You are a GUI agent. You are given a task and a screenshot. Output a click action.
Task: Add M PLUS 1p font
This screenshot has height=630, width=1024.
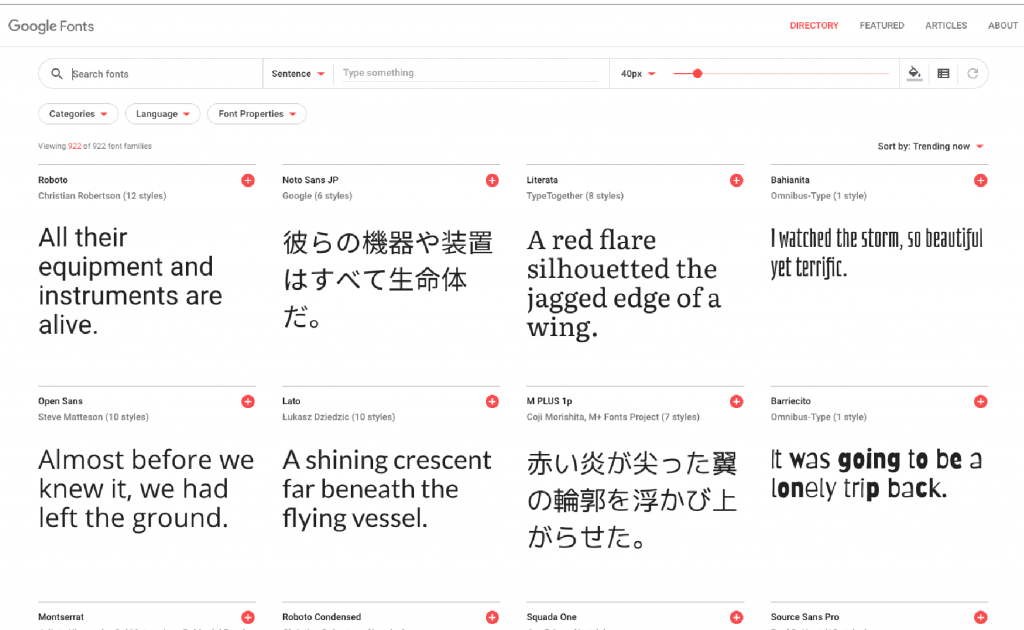737,402
